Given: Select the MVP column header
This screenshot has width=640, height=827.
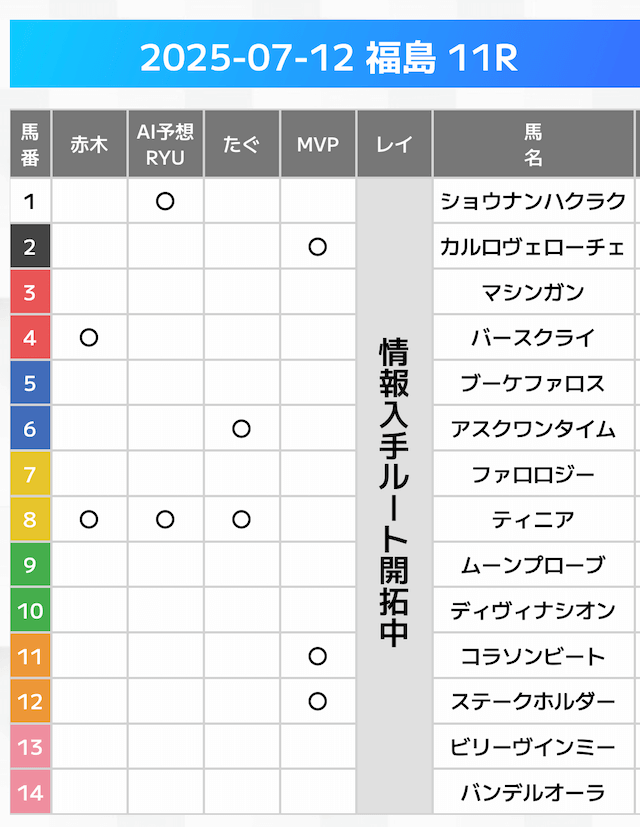Looking at the screenshot, I should (318, 144).
